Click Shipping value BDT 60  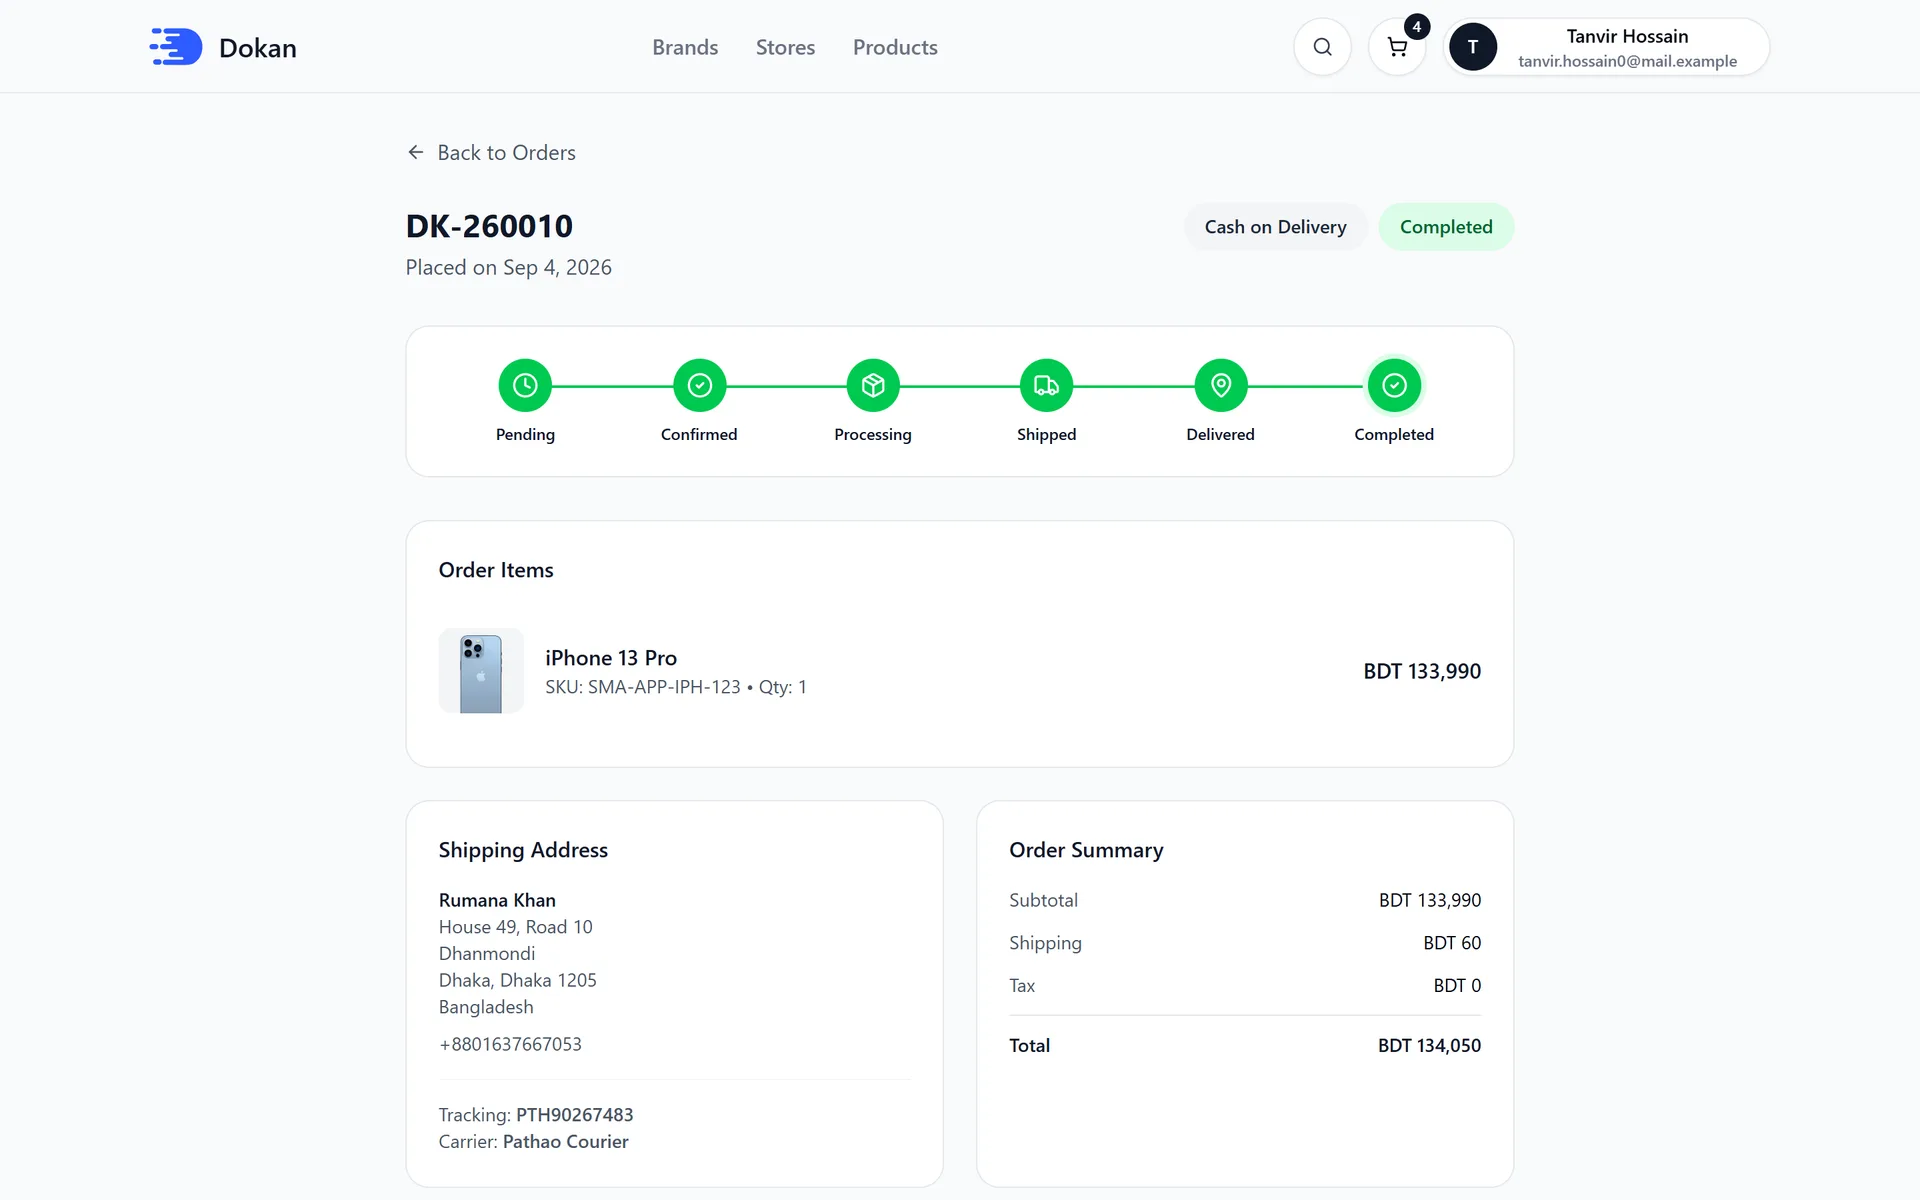click(x=1452, y=943)
